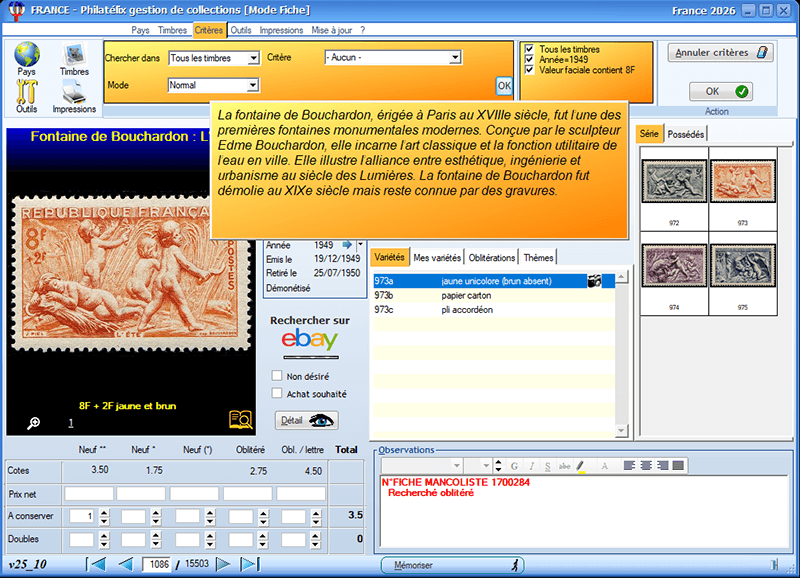800x578 pixels.
Task: Align Observations text left
Action: (630, 465)
